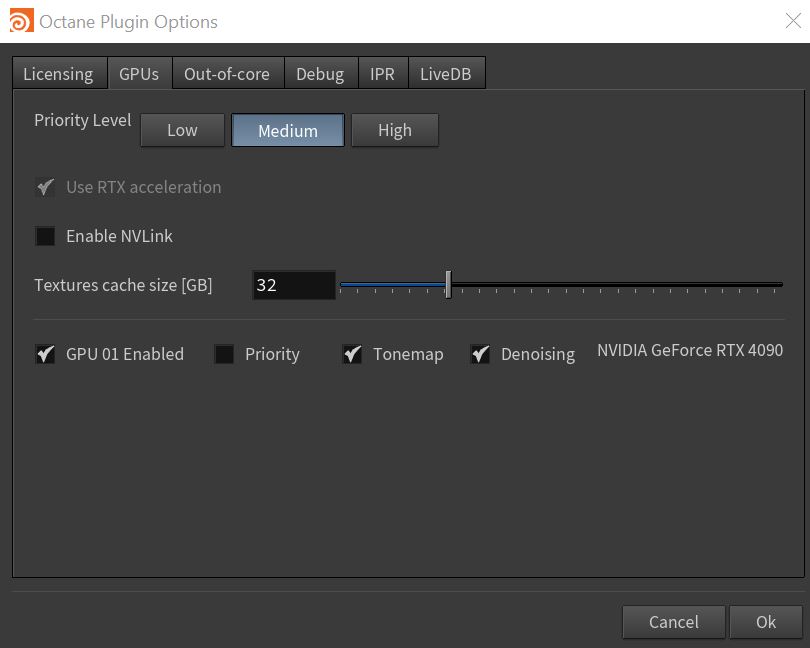This screenshot has width=810, height=648.
Task: Toggle the GPU Priority checkbox
Action: (224, 354)
